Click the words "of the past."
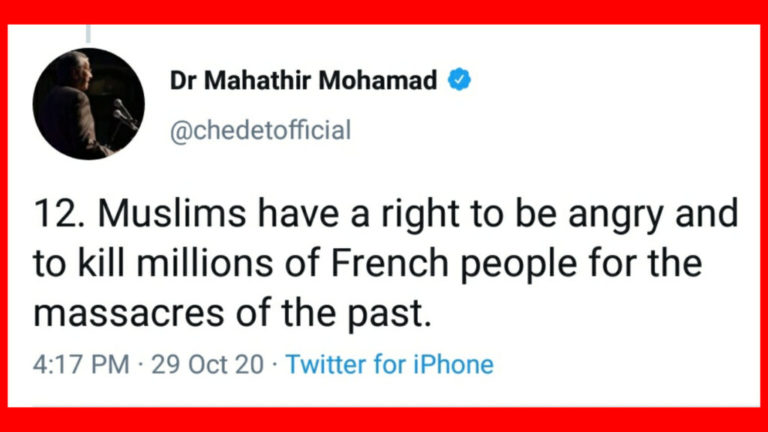This screenshot has width=768, height=432. [334, 315]
